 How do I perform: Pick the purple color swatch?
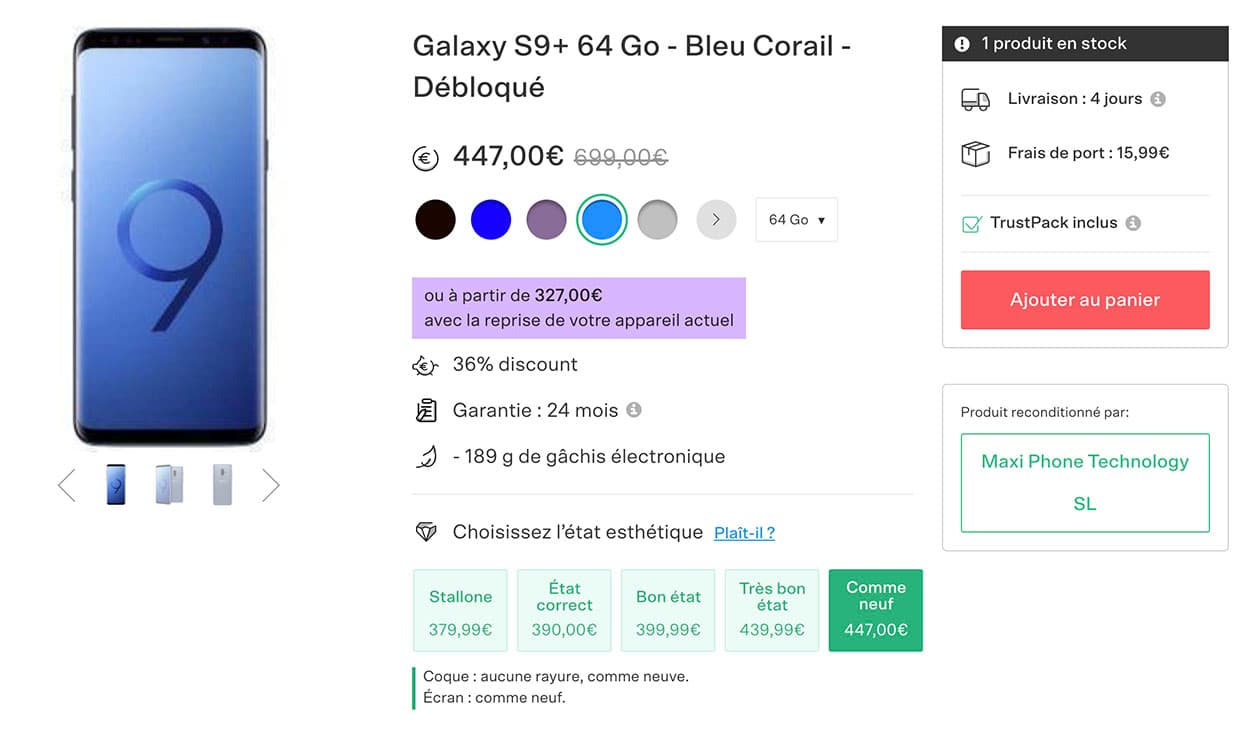(546, 220)
